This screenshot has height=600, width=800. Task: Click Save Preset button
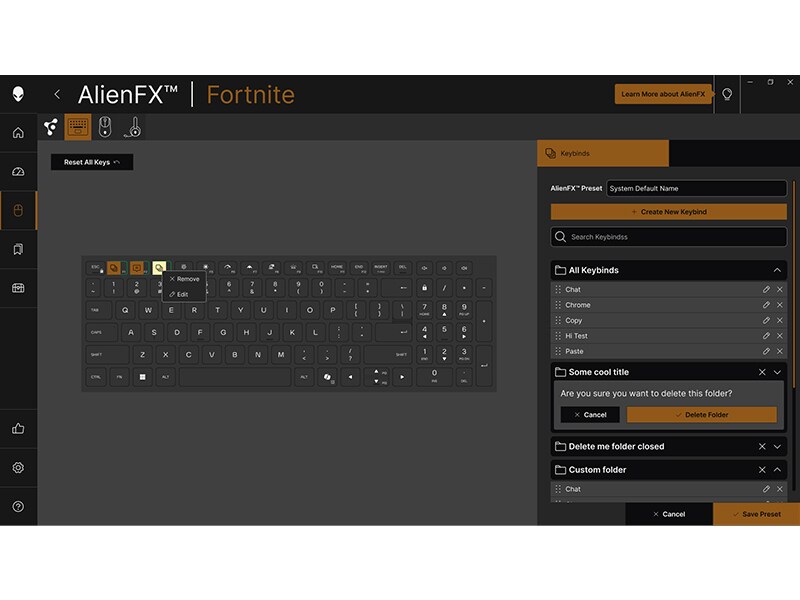[756, 514]
